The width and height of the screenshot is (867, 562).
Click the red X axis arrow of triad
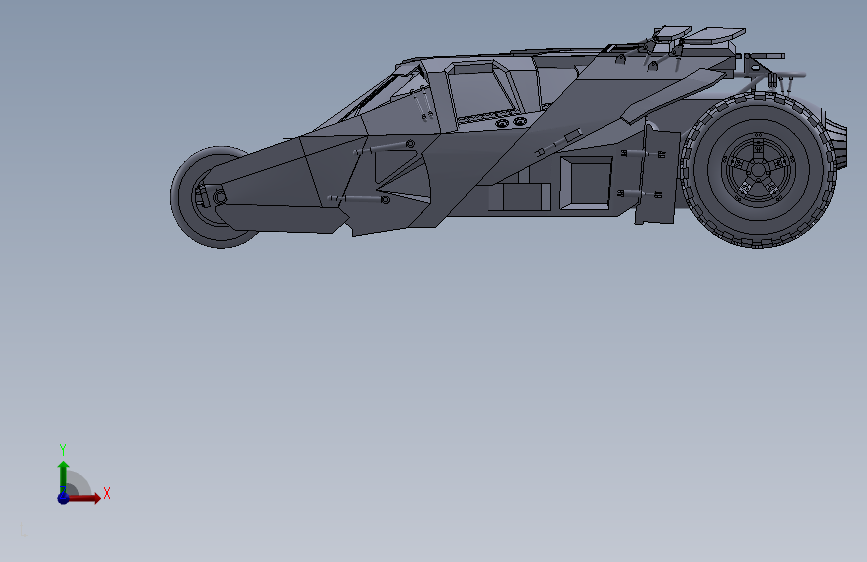[x=84, y=498]
